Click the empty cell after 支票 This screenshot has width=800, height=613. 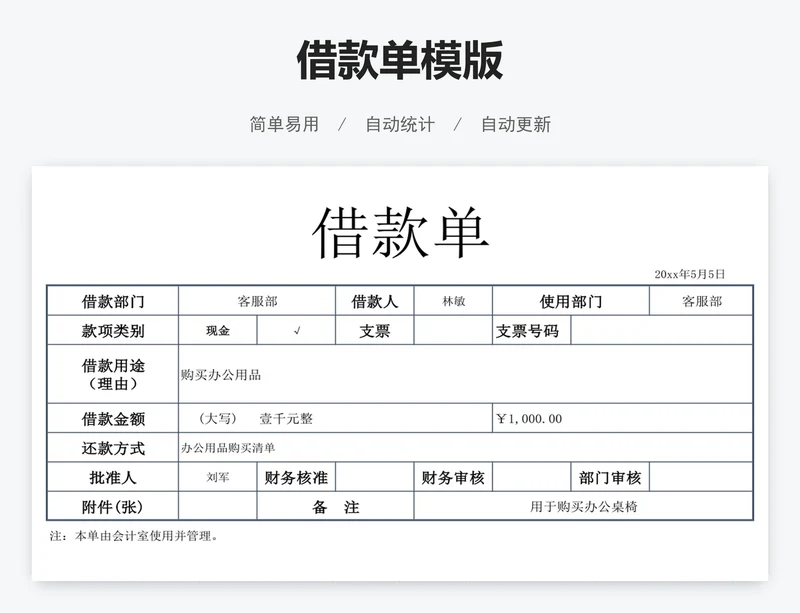[453, 330]
